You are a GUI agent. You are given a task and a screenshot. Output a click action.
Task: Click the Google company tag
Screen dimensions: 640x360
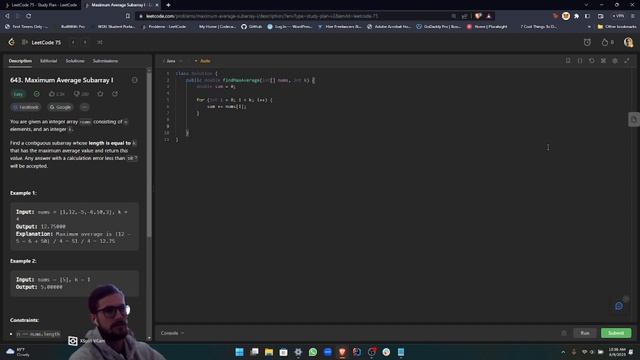(x=60, y=107)
